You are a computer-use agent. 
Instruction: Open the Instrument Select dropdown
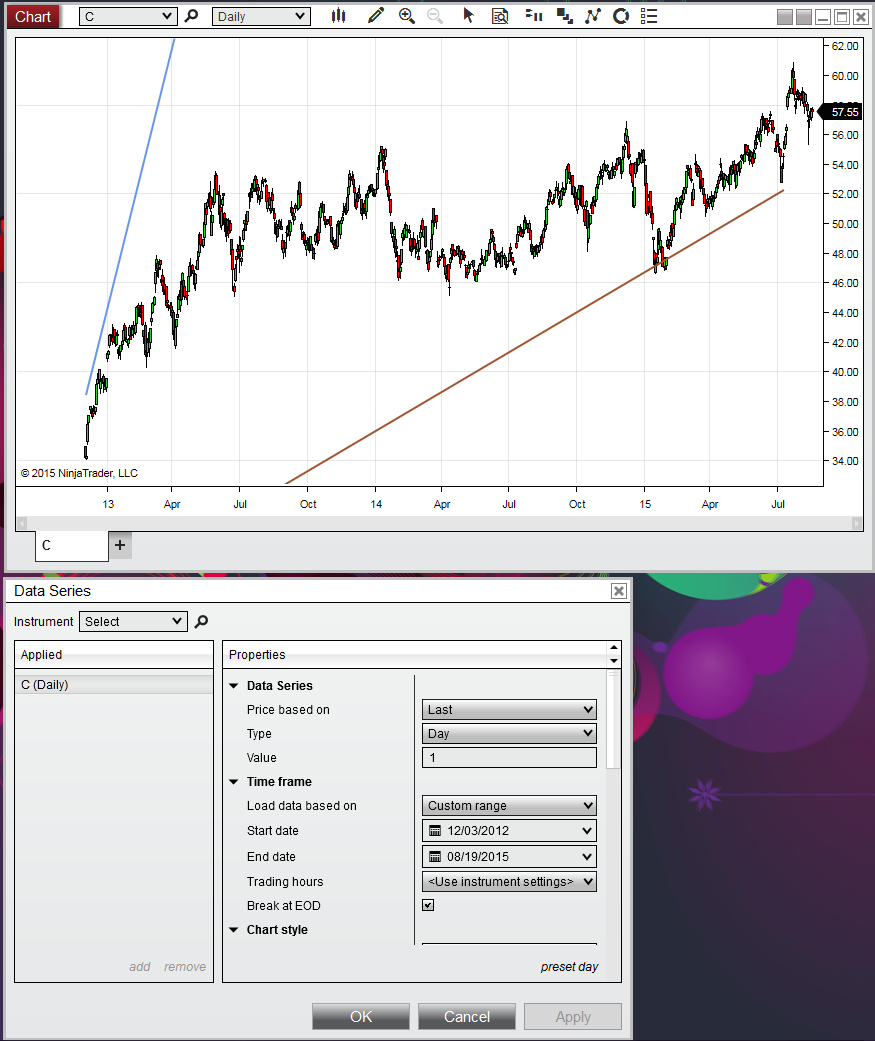(133, 621)
